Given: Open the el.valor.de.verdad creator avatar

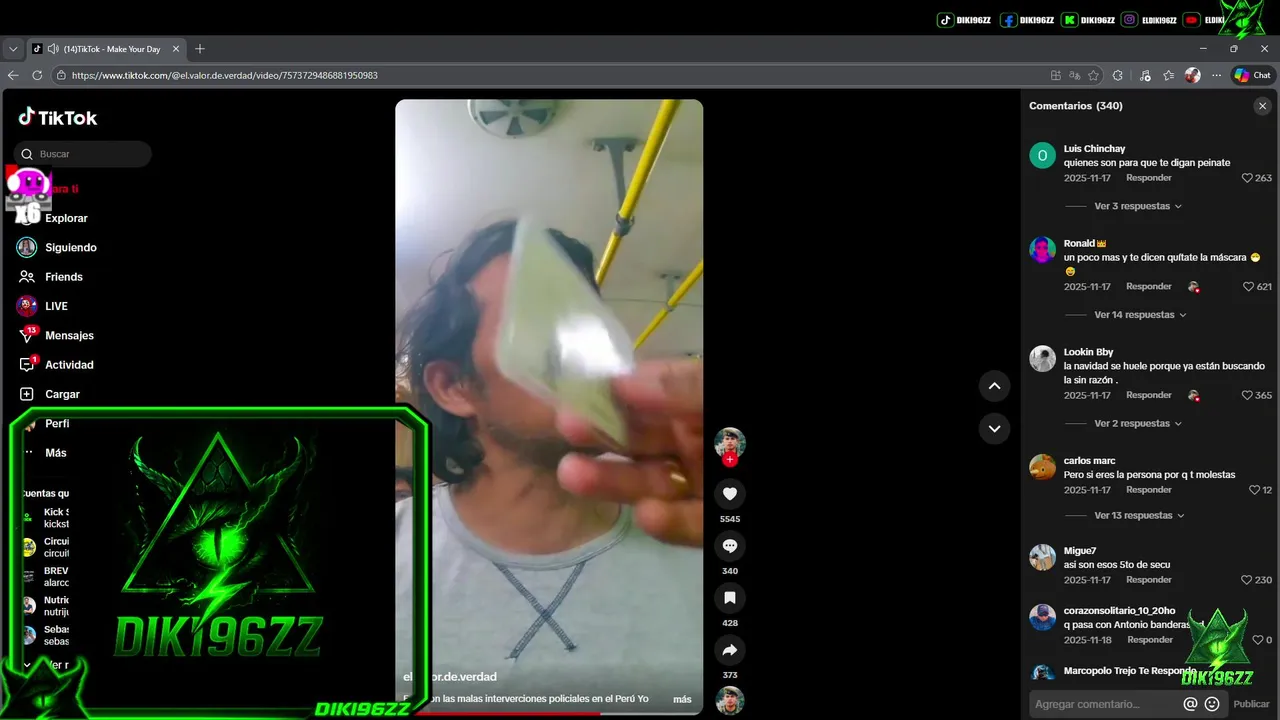Looking at the screenshot, I should pyautogui.click(x=729, y=443).
